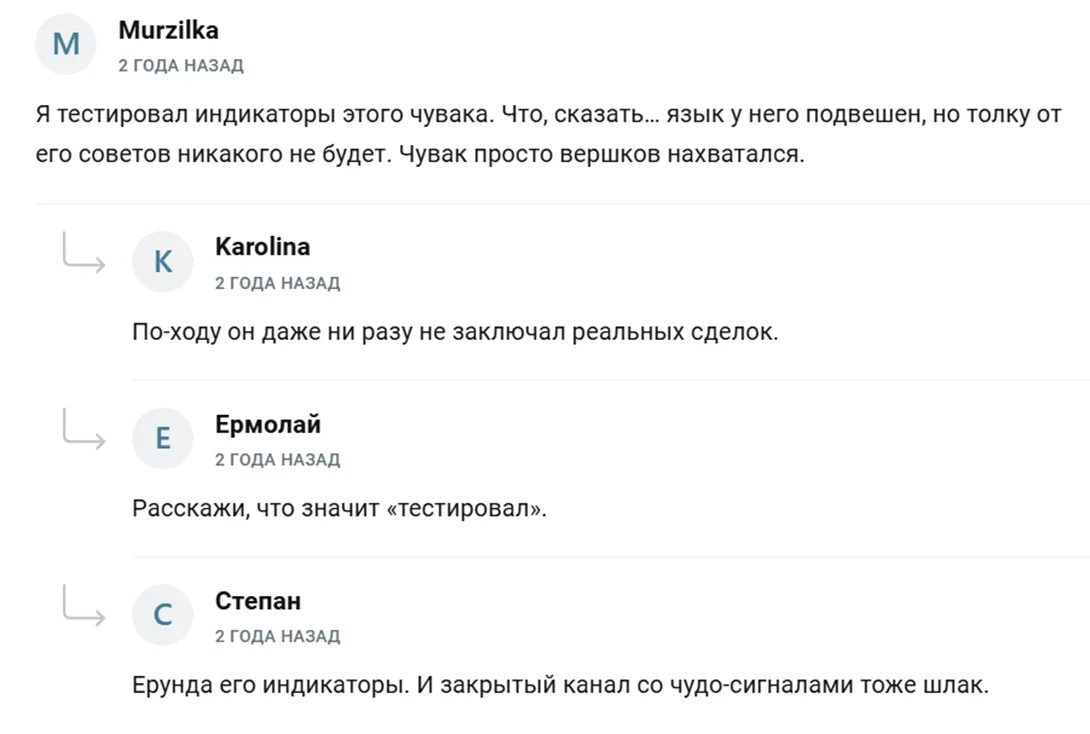This screenshot has height=734, width=1090.
Task: Click Степан's reply about чудо-сигналами
Action: [560, 685]
